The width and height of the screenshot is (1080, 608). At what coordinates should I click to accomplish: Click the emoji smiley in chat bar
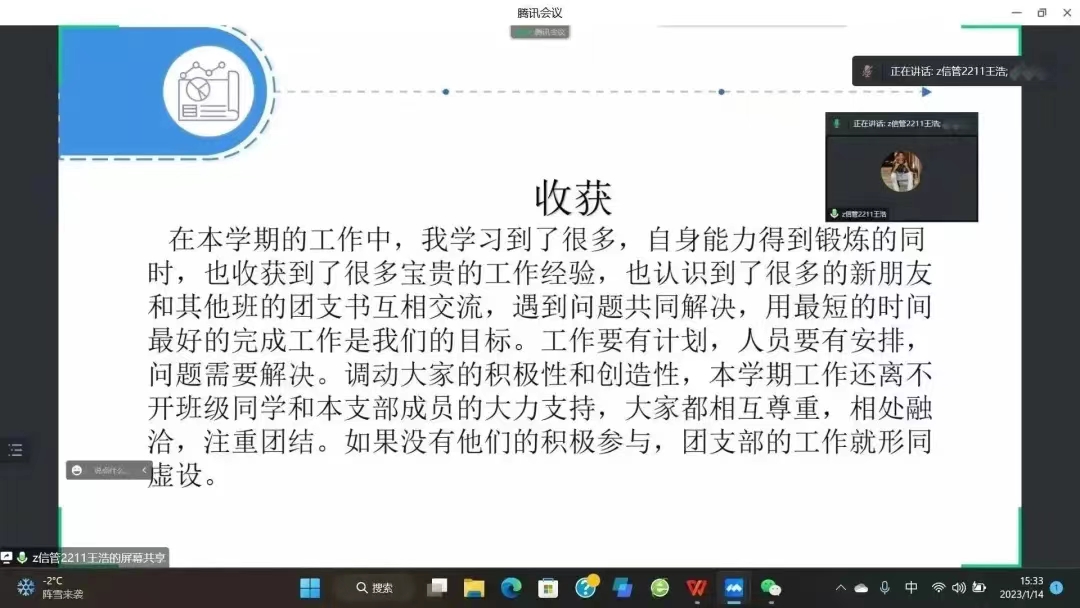(x=77, y=470)
